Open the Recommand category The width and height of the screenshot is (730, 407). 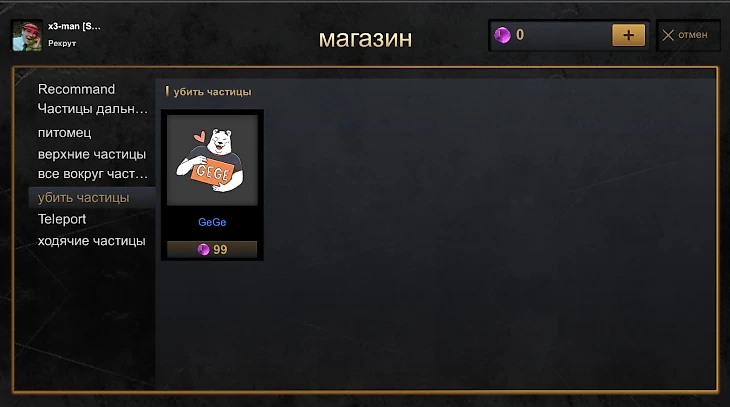point(76,89)
